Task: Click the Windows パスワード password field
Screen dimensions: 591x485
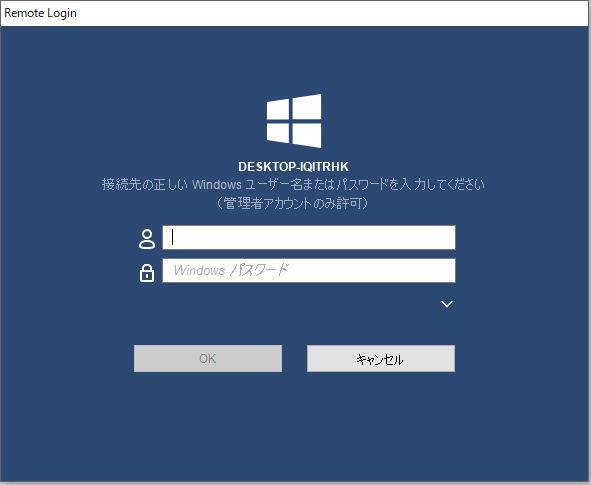Action: (309, 270)
